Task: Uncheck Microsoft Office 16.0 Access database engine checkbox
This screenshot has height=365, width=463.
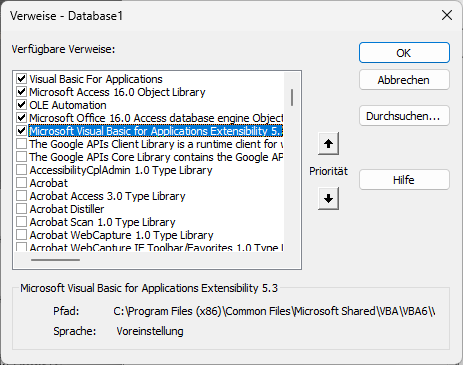Action: (22, 118)
